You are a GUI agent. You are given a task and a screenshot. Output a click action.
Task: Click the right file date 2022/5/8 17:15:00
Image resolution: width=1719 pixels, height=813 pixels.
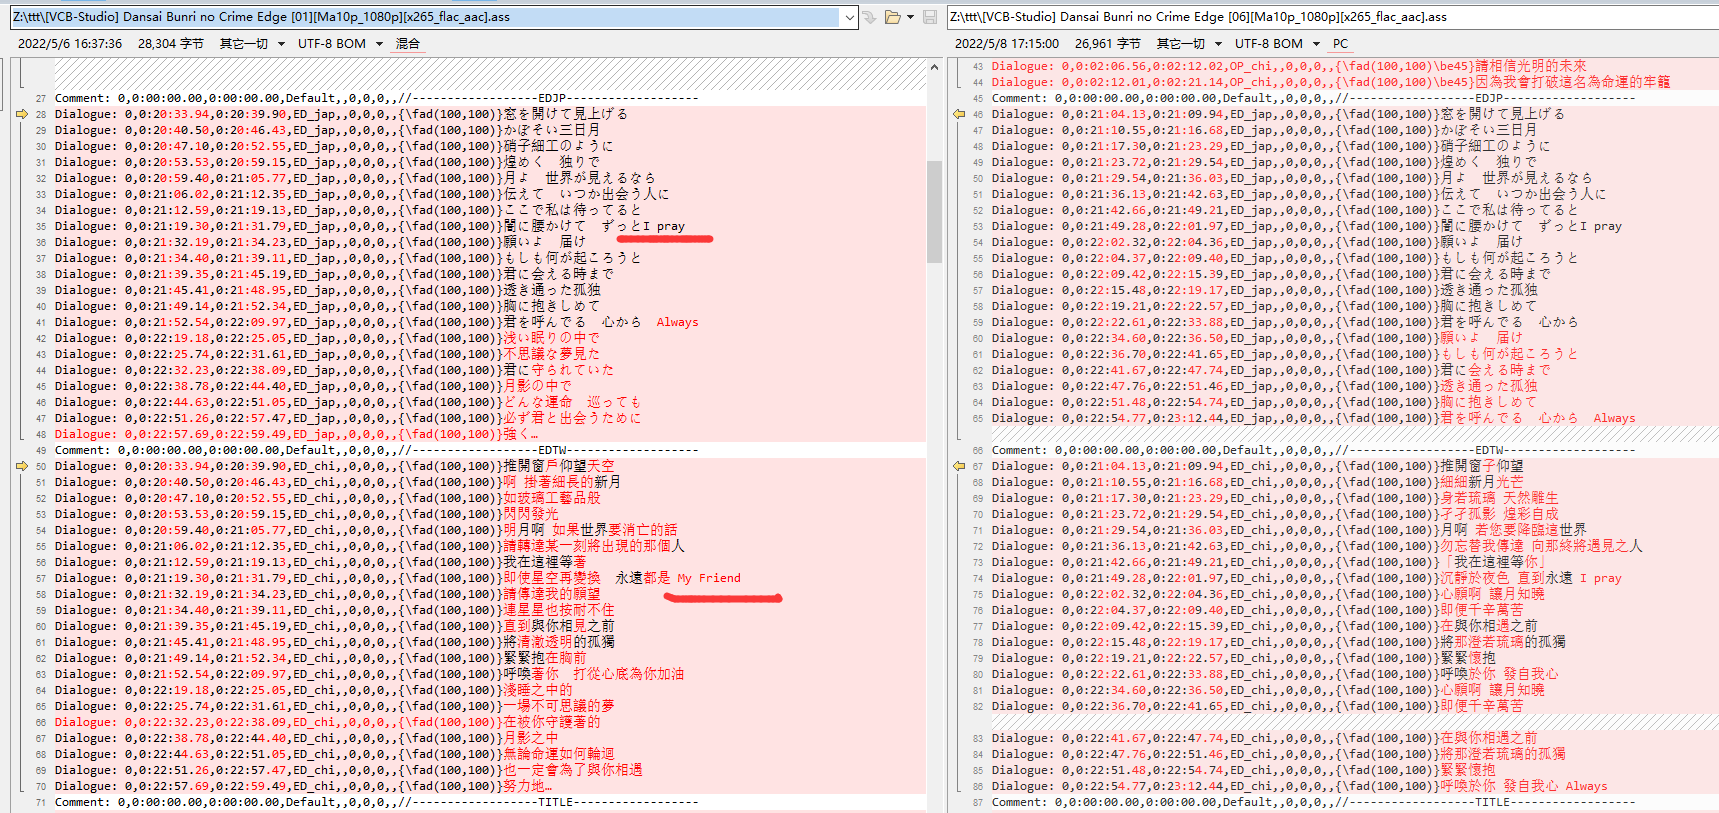coord(1007,44)
